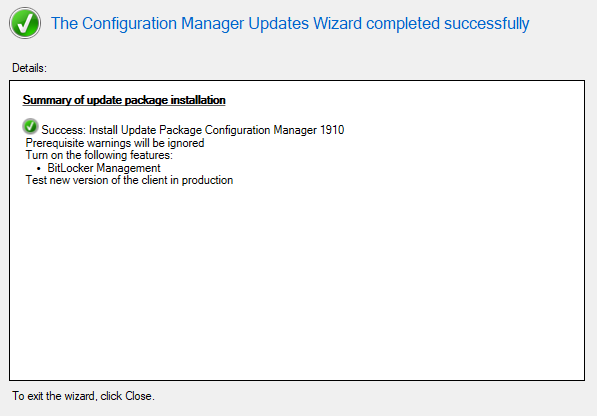Click the Details label
Image resolution: width=597 pixels, height=416 pixels.
pos(29,68)
